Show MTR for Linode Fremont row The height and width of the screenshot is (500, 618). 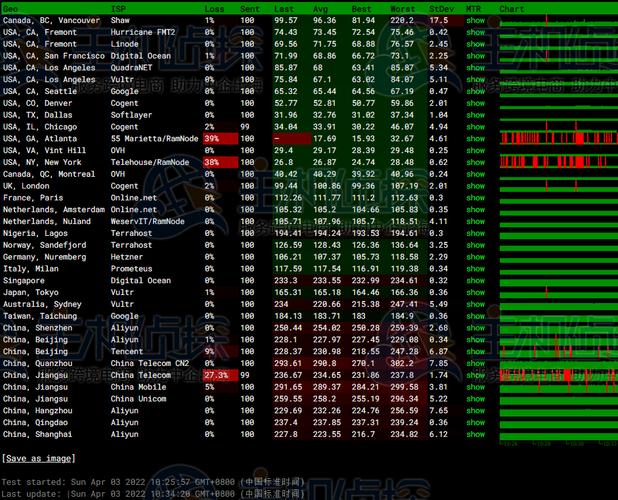(x=475, y=44)
